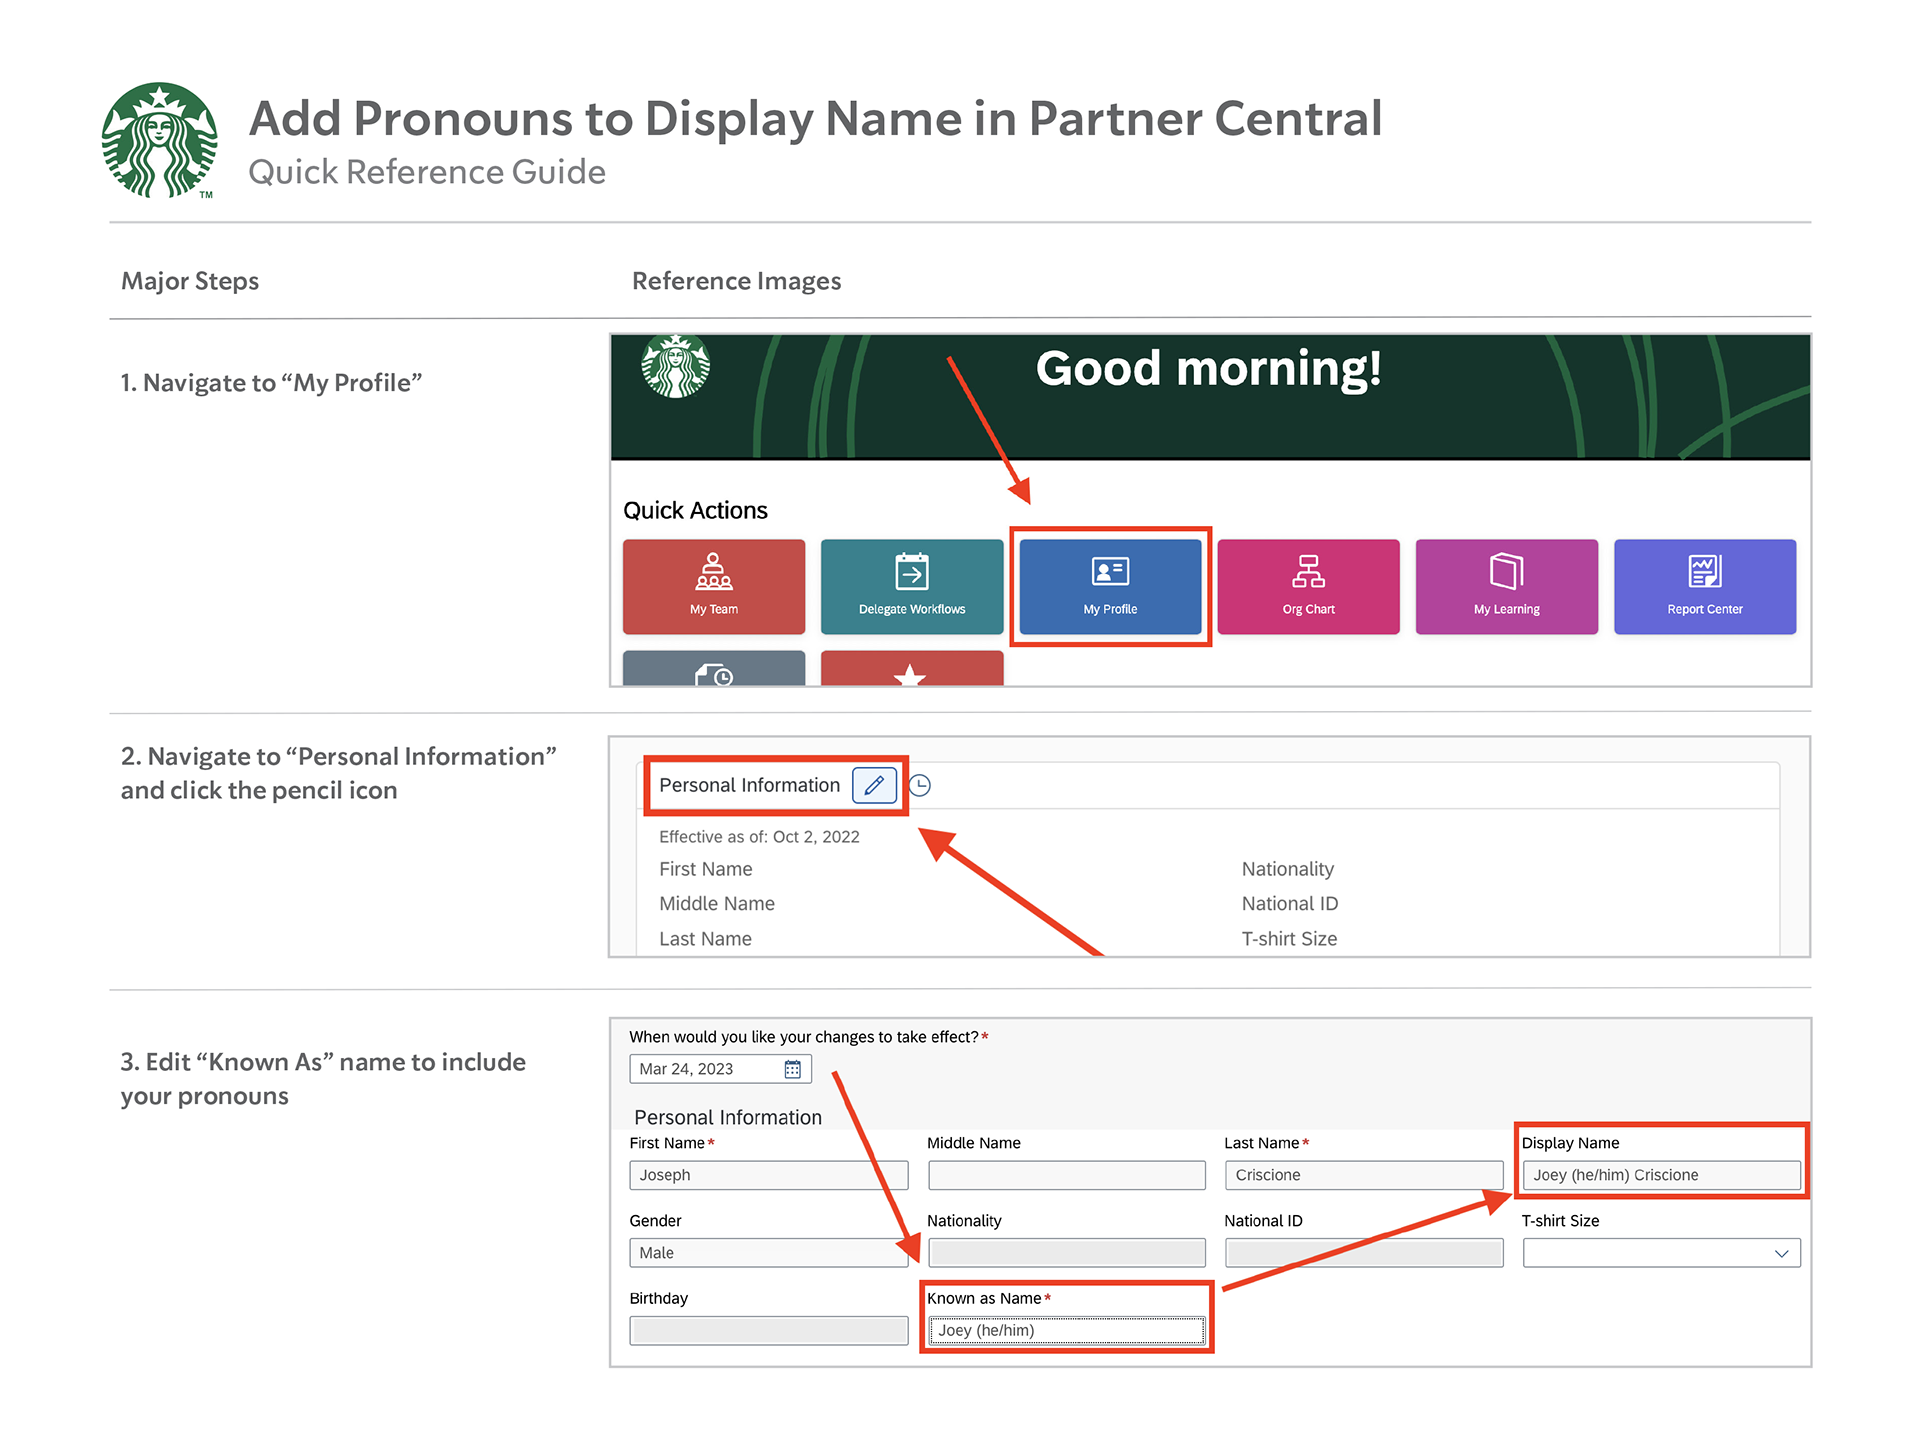This screenshot has height=1455, width=1920.
Task: Click the Mar 24, 2023 effective date field
Action: tap(720, 1069)
